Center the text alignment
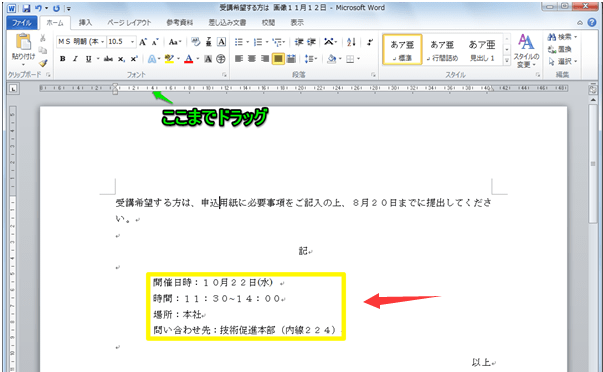 click(252, 59)
